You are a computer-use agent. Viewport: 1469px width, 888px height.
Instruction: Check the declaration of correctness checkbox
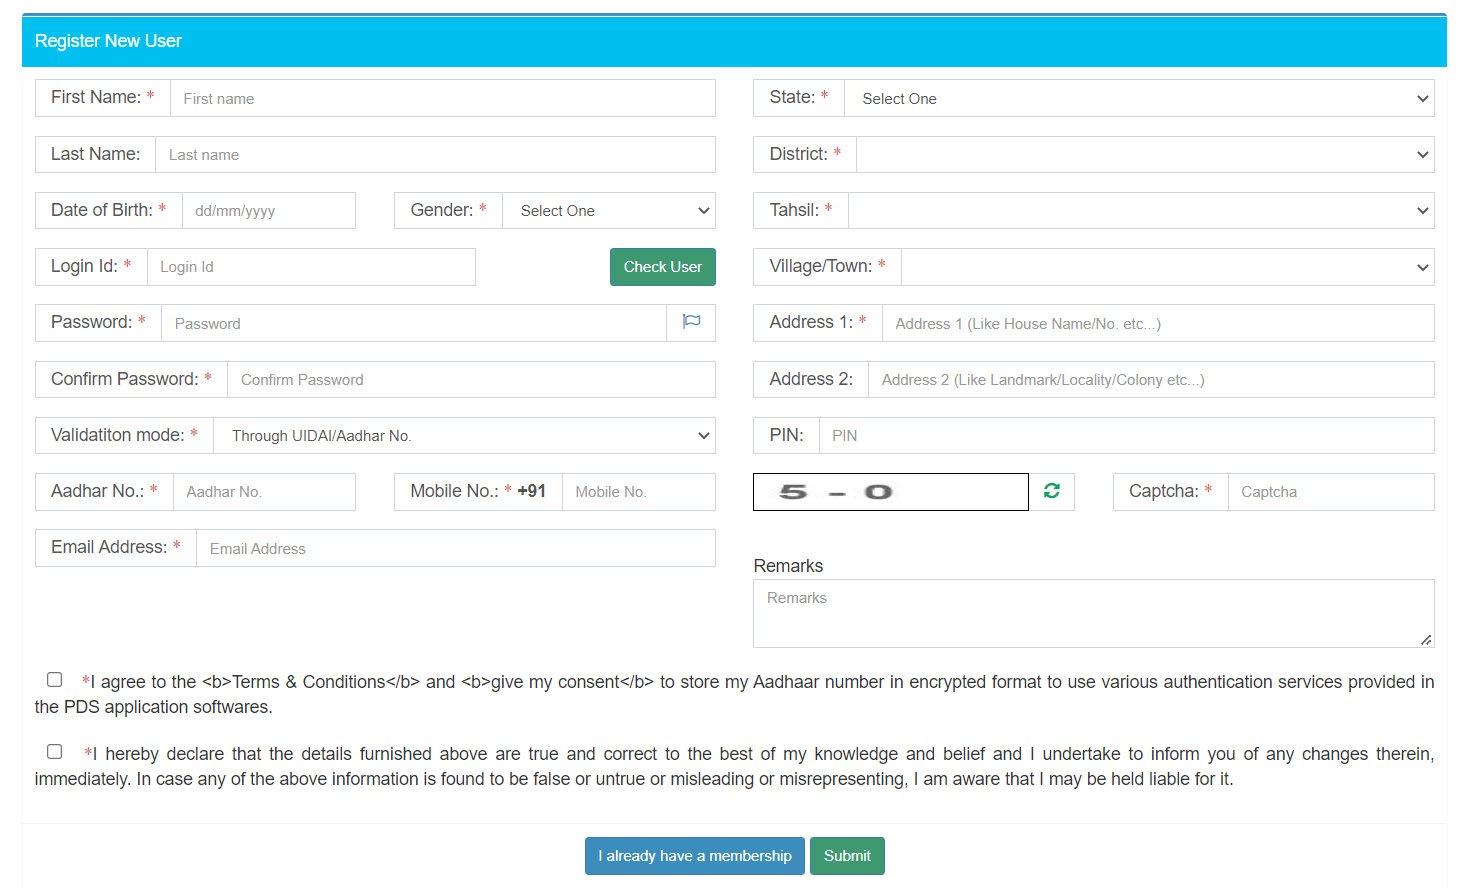coord(54,751)
